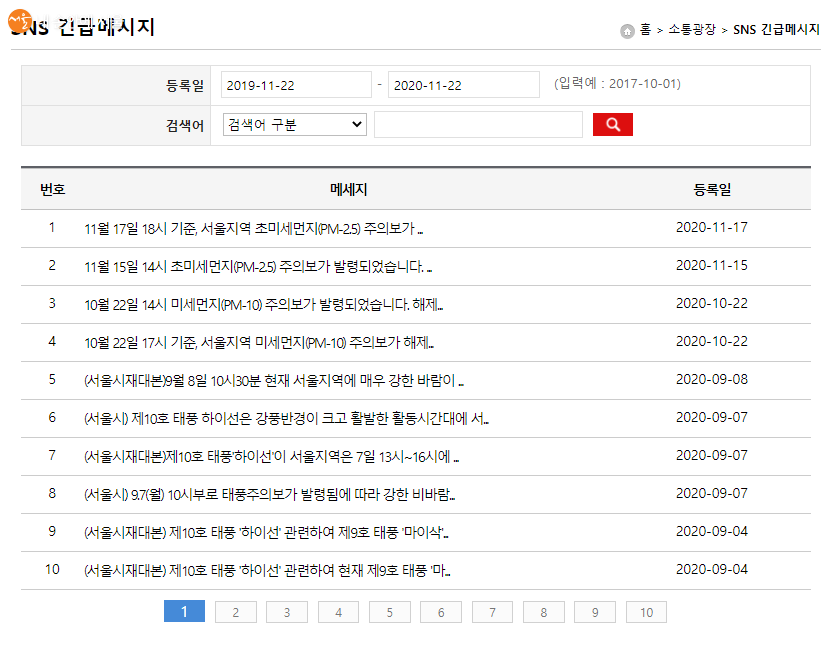Open 9월 8일 강한 바람 message
Viewport: 833px width, 656px height.
275,380
